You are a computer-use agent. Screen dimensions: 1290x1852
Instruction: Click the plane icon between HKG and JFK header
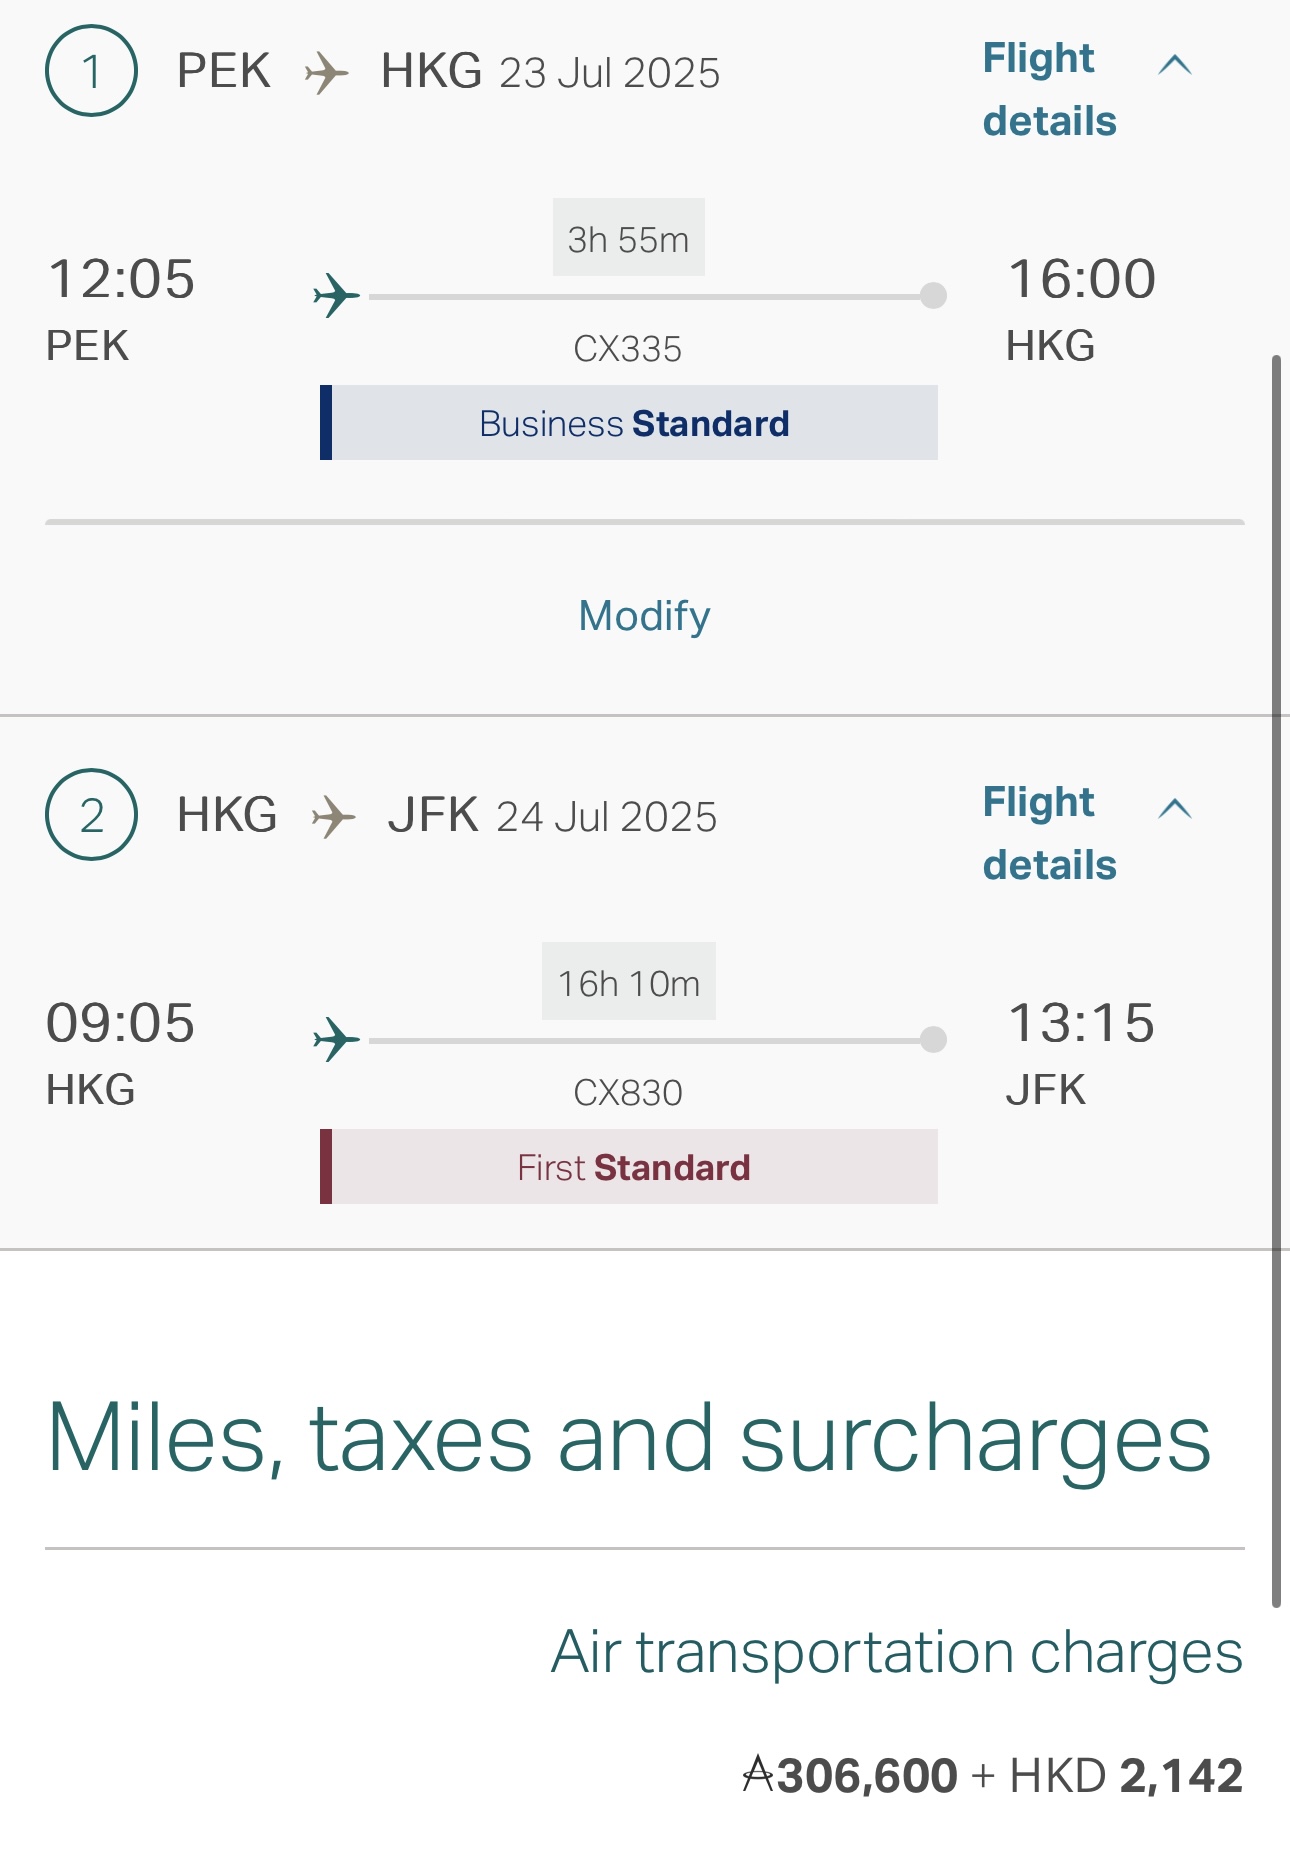tap(333, 817)
